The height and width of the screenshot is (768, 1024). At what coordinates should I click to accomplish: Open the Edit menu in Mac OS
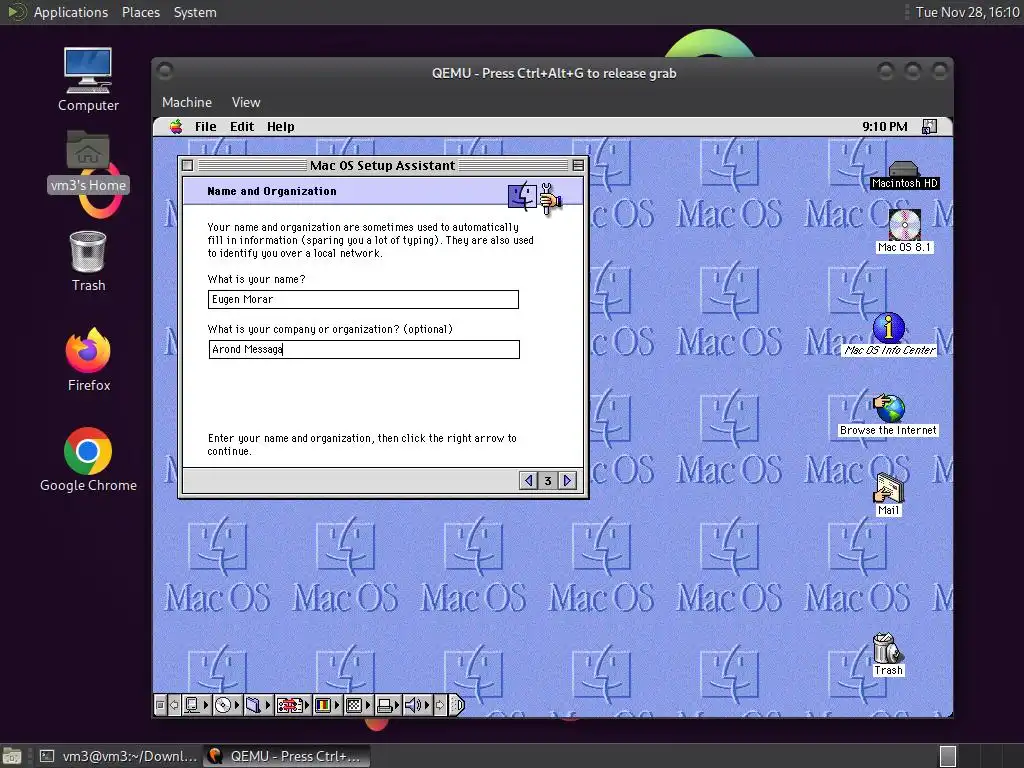(242, 127)
